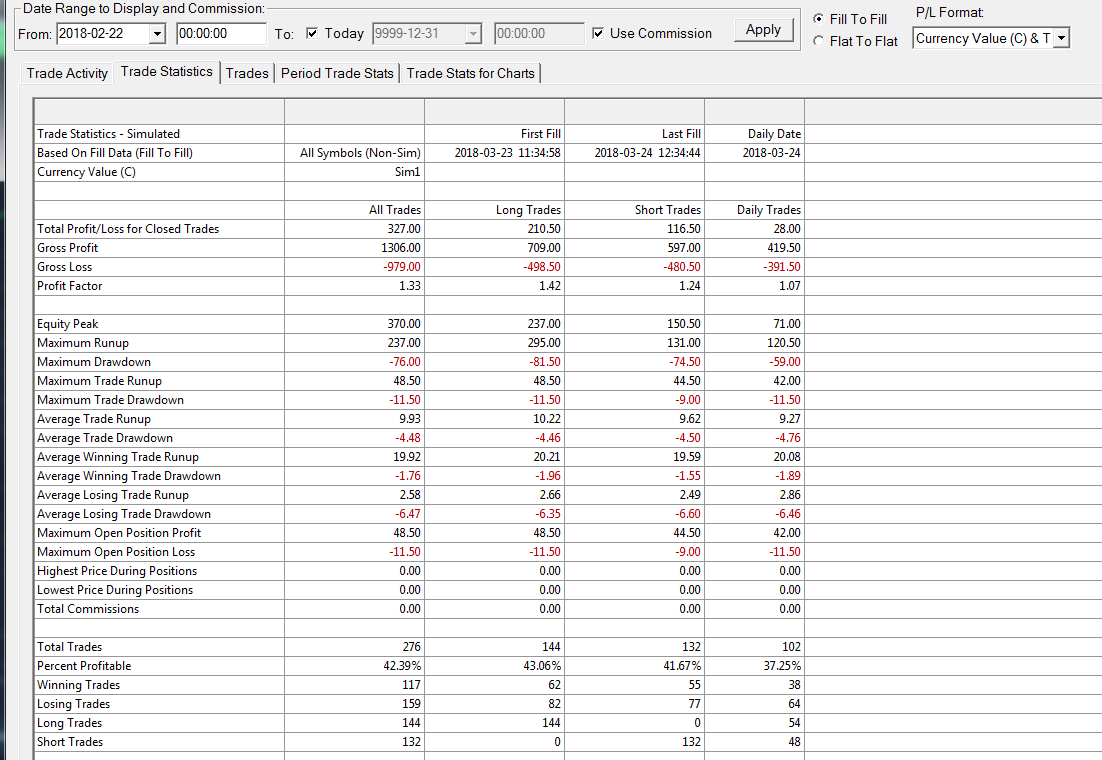
Task: Click the To time field
Action: [539, 34]
